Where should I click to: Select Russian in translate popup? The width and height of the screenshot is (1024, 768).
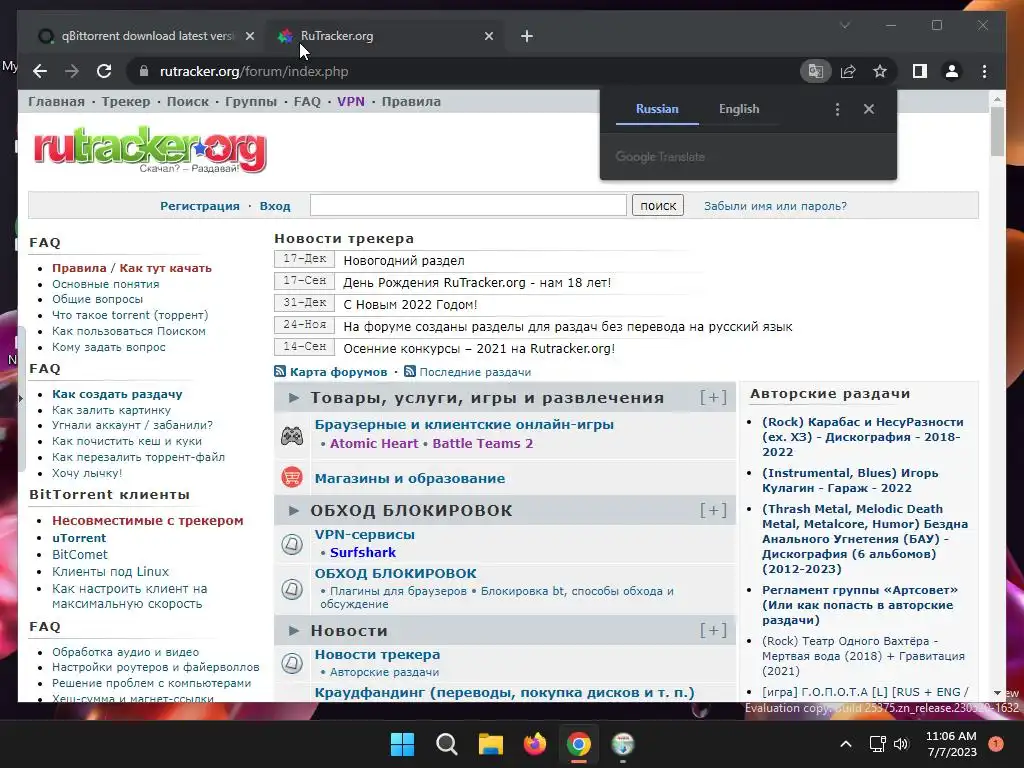657,109
